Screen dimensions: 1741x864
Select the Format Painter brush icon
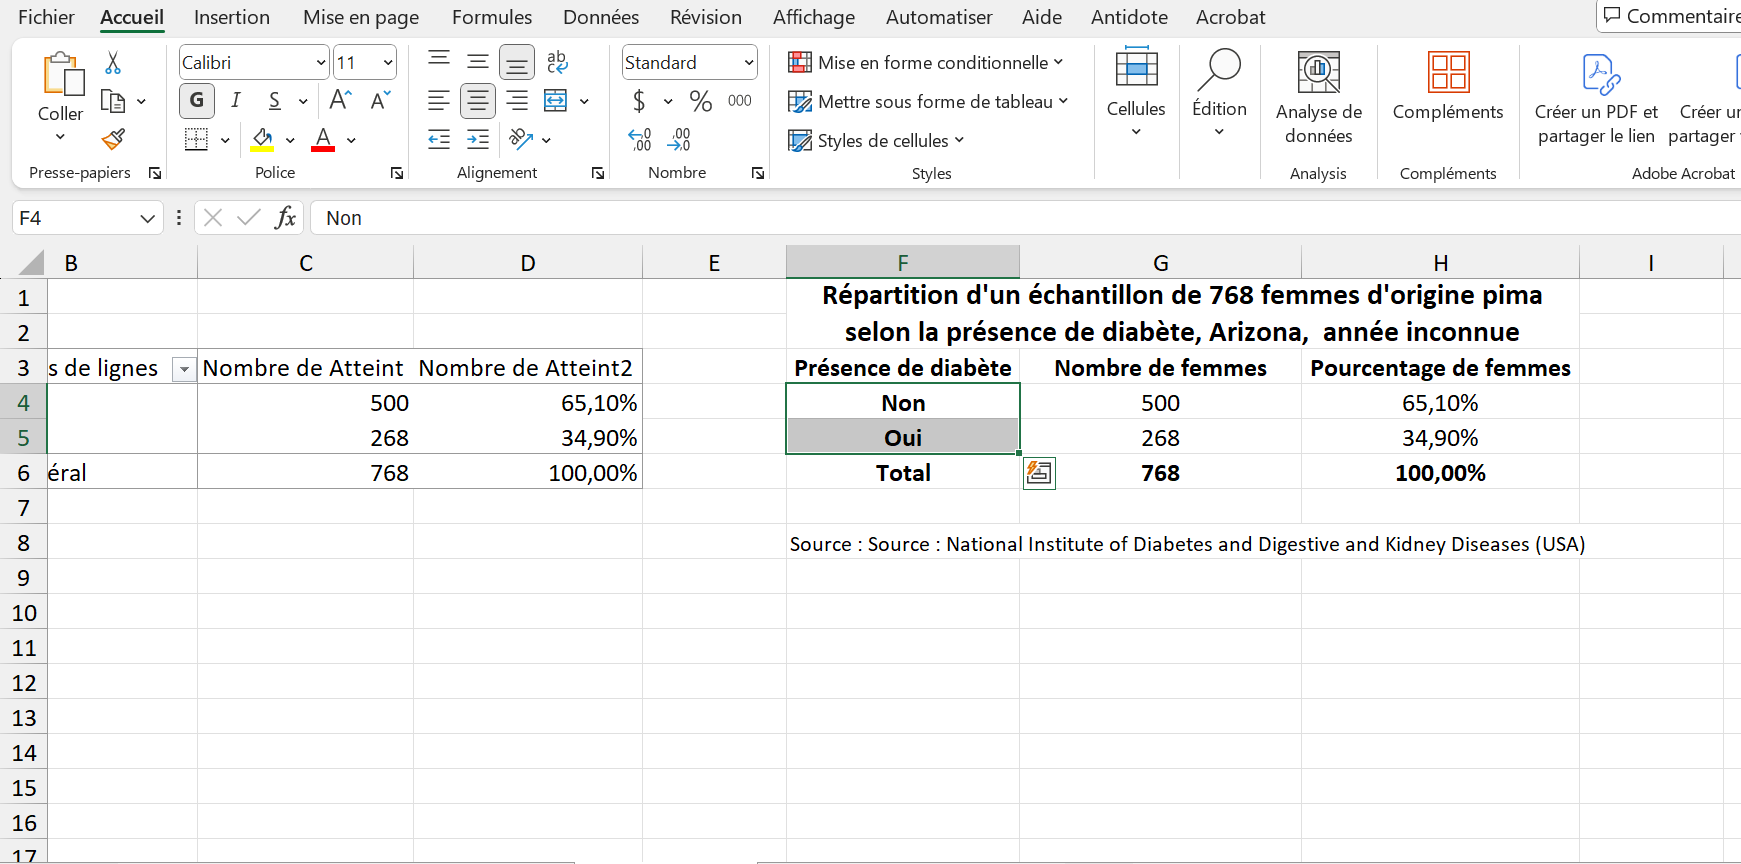tap(113, 139)
